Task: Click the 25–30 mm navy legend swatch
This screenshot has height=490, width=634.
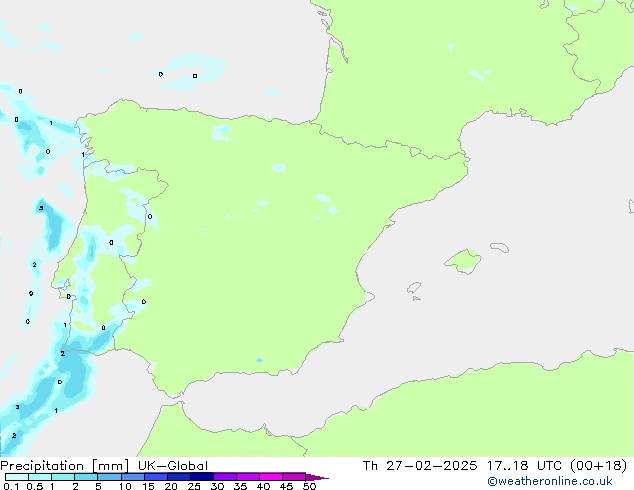Action: coord(201,477)
